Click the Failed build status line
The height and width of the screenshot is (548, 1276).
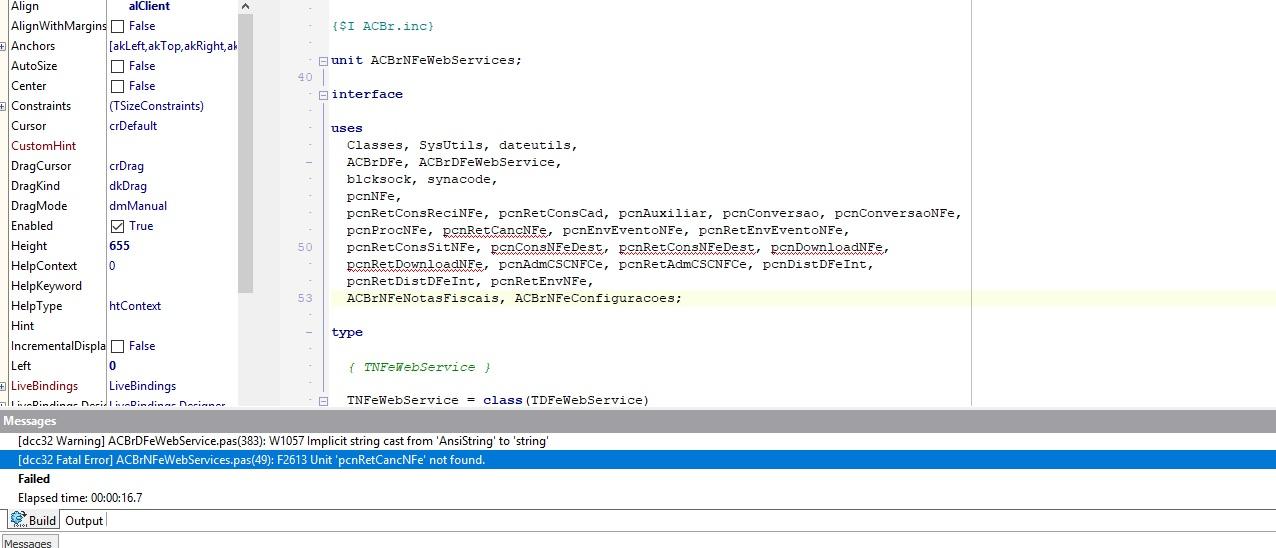pos(638,479)
